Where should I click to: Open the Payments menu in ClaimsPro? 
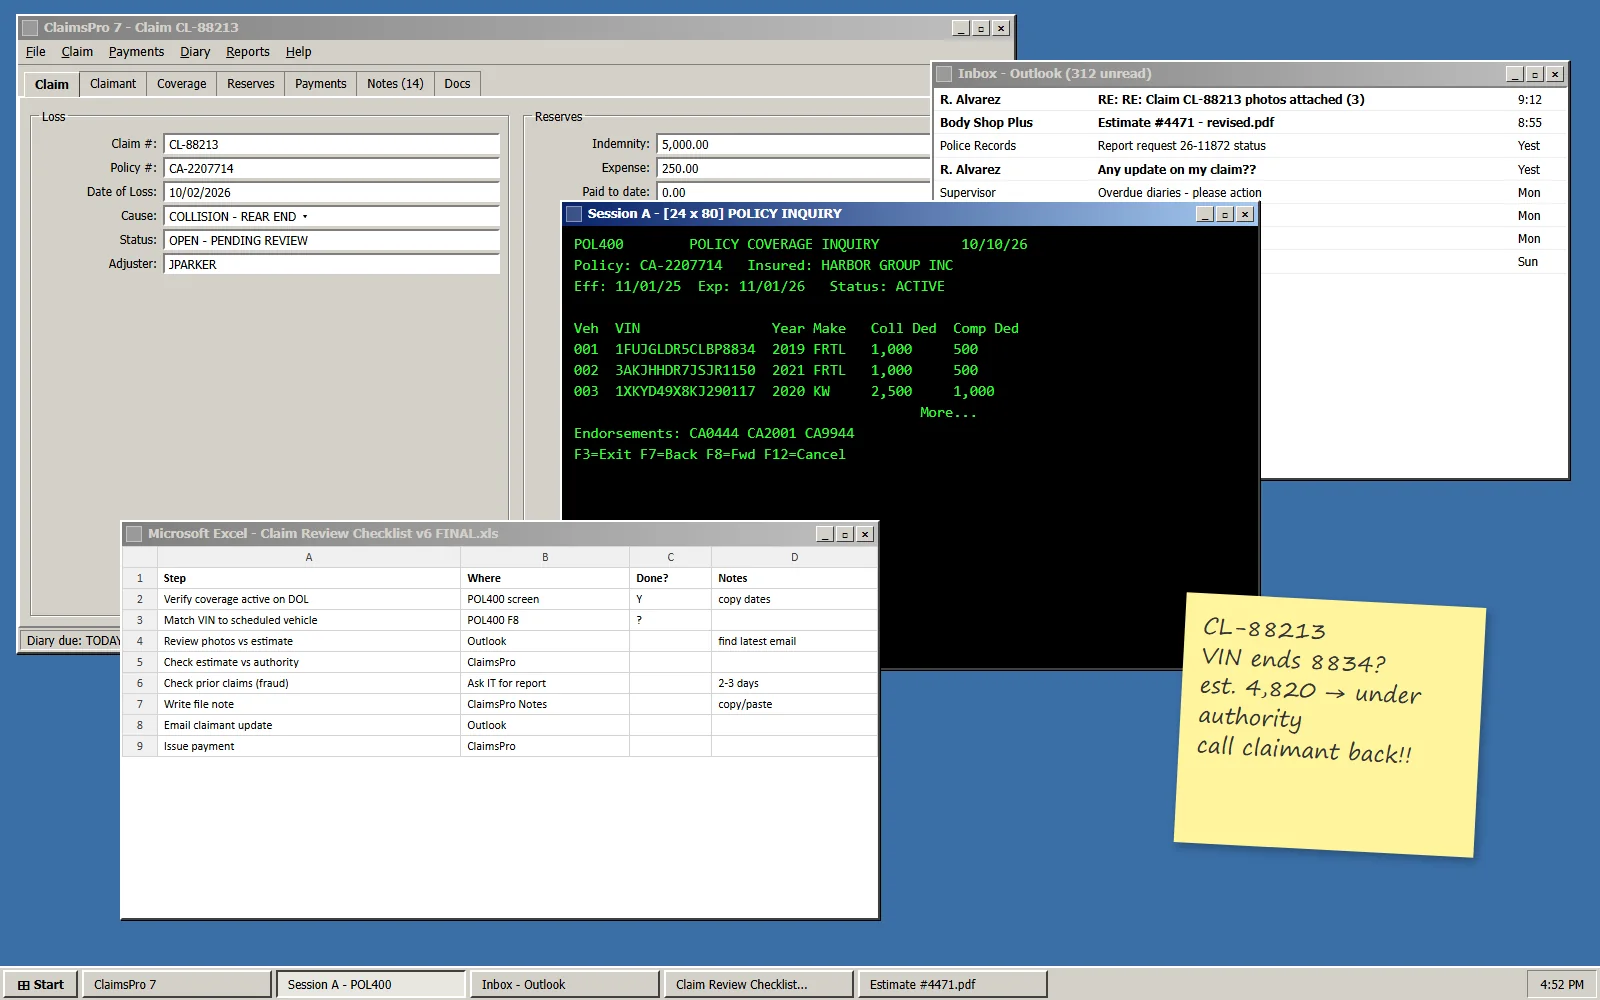[136, 52]
